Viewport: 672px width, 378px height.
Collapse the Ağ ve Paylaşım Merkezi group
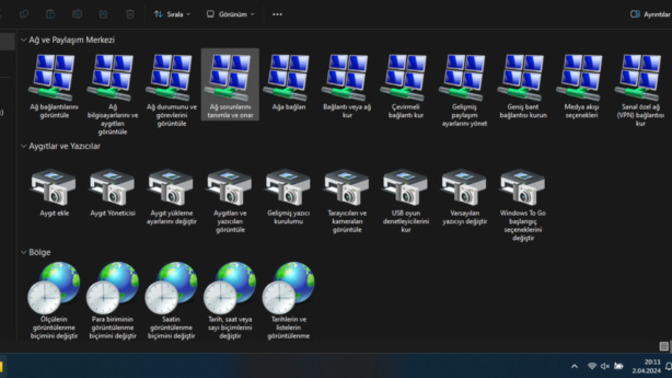click(x=24, y=40)
